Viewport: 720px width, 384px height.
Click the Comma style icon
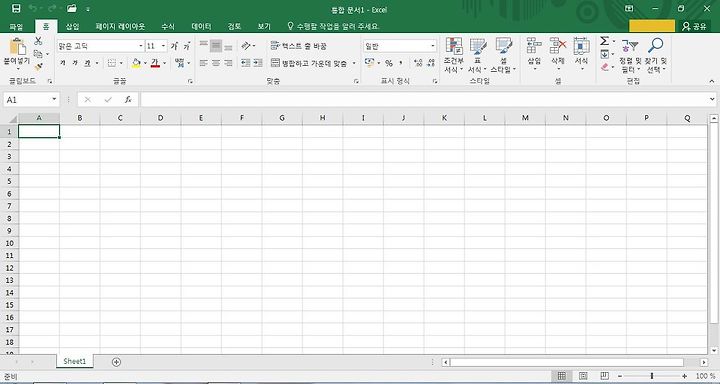tap(401, 63)
